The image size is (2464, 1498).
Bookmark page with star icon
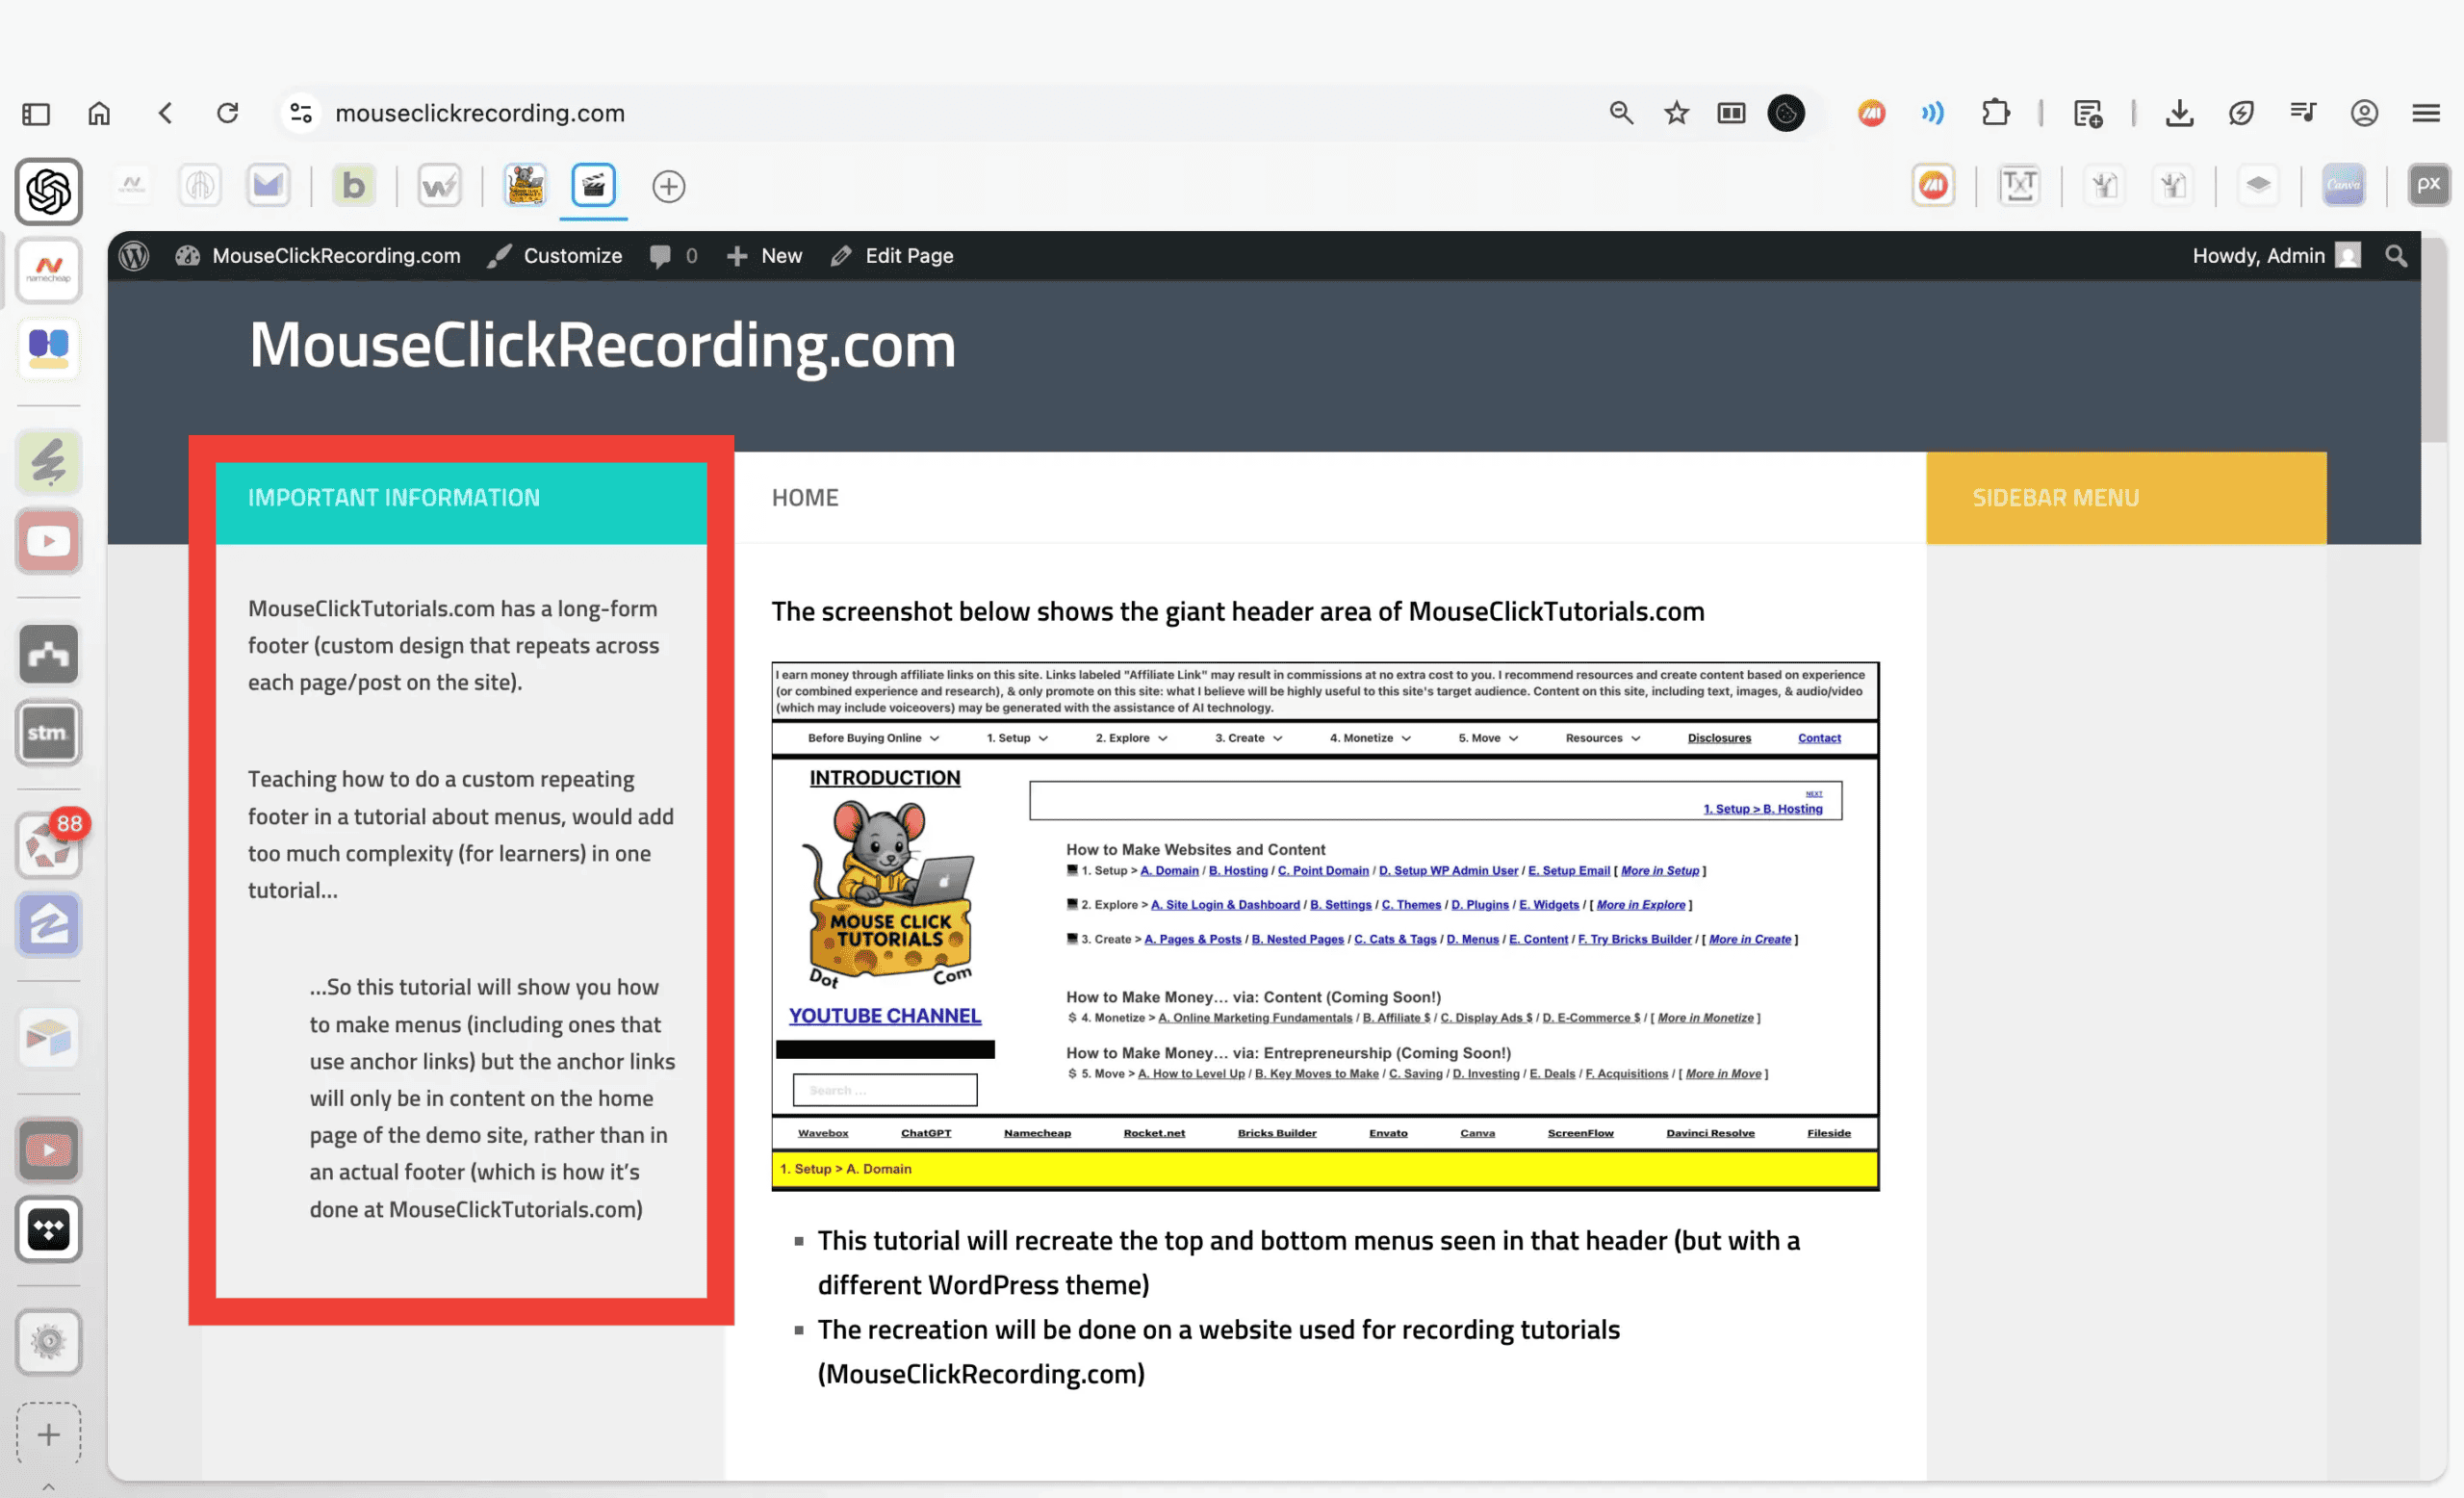point(1676,113)
